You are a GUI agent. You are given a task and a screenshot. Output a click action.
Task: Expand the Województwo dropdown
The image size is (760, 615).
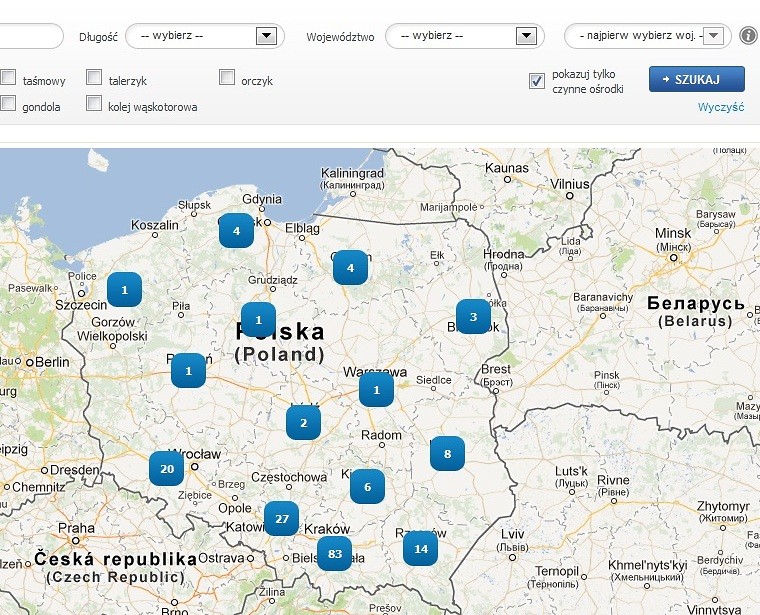[x=464, y=36]
